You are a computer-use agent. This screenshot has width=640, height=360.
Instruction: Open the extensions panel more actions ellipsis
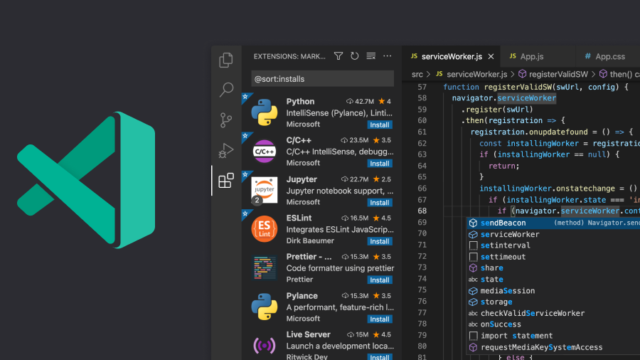tap(387, 56)
